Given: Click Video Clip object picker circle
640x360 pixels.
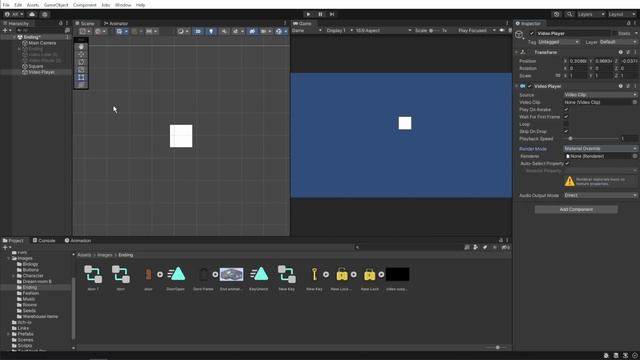Looking at the screenshot, I should (x=635, y=102).
